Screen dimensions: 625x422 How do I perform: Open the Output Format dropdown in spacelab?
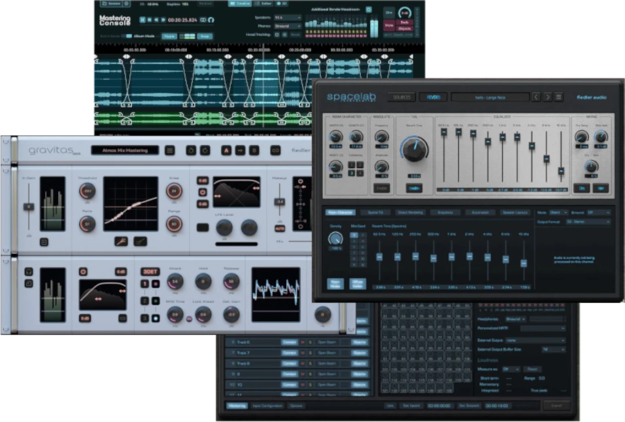pos(588,222)
